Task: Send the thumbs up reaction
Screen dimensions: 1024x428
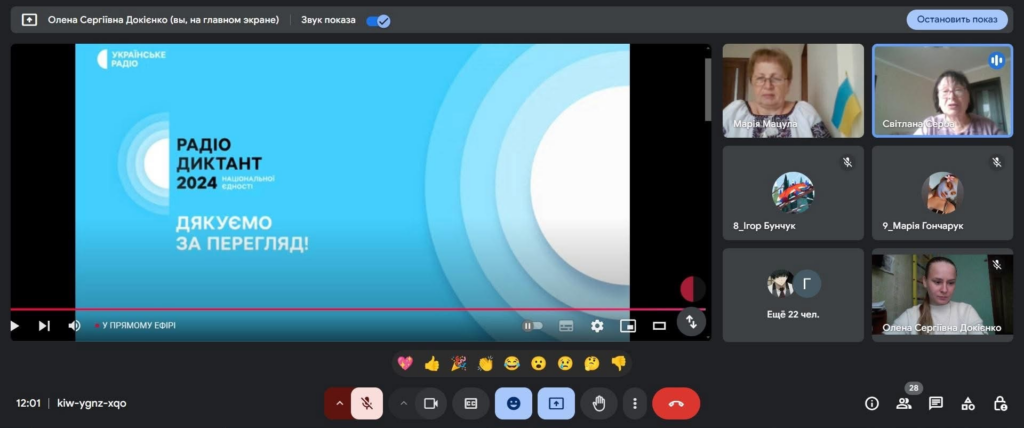Action: click(432, 363)
